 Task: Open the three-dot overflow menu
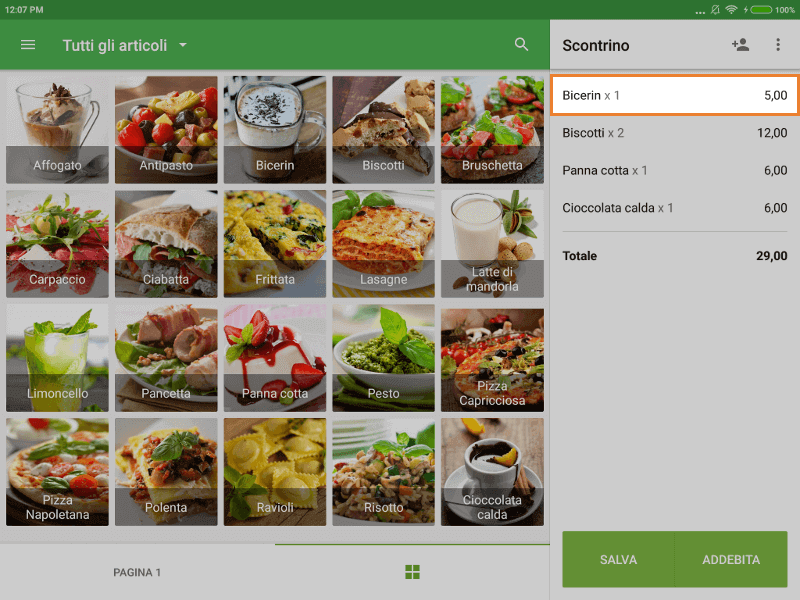[x=778, y=45]
